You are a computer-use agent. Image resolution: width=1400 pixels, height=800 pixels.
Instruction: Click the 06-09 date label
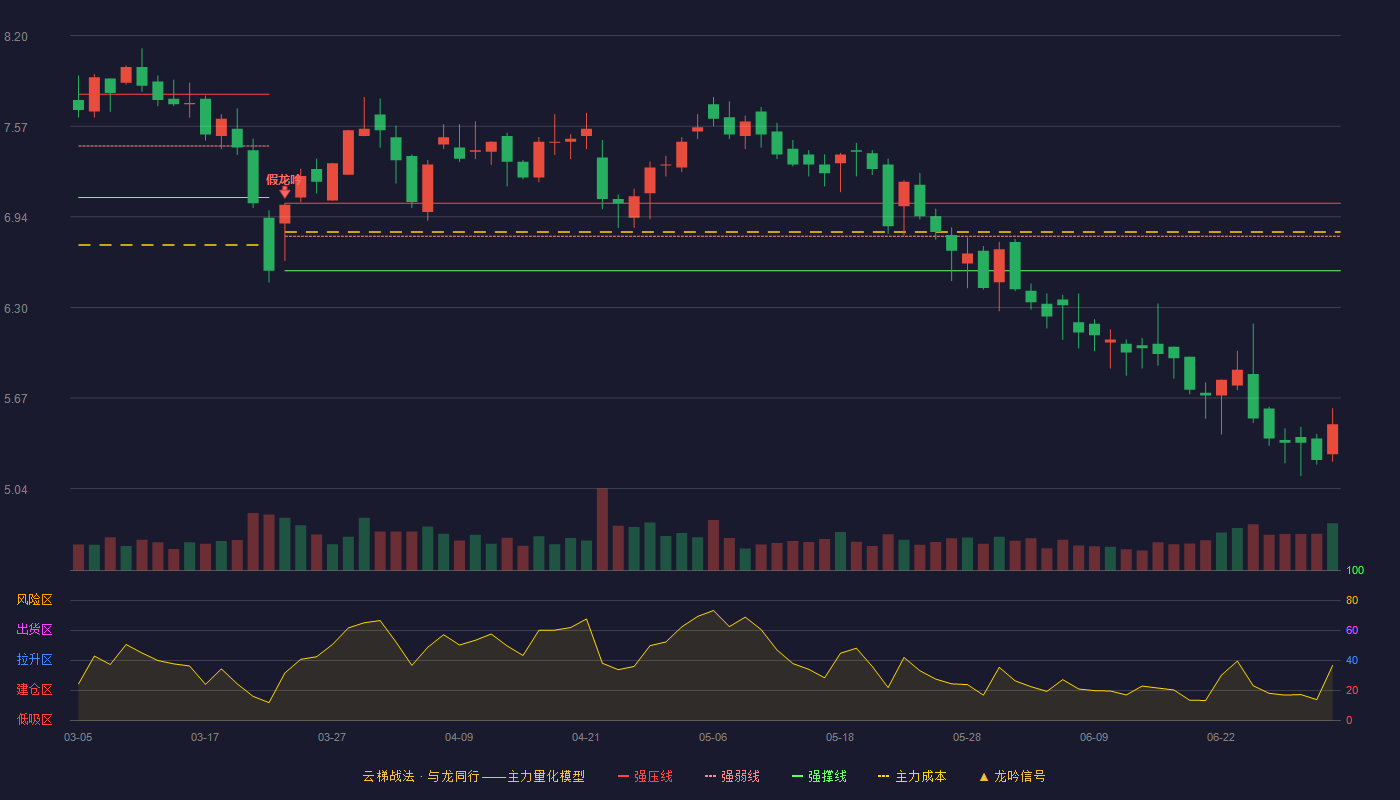[1094, 737]
